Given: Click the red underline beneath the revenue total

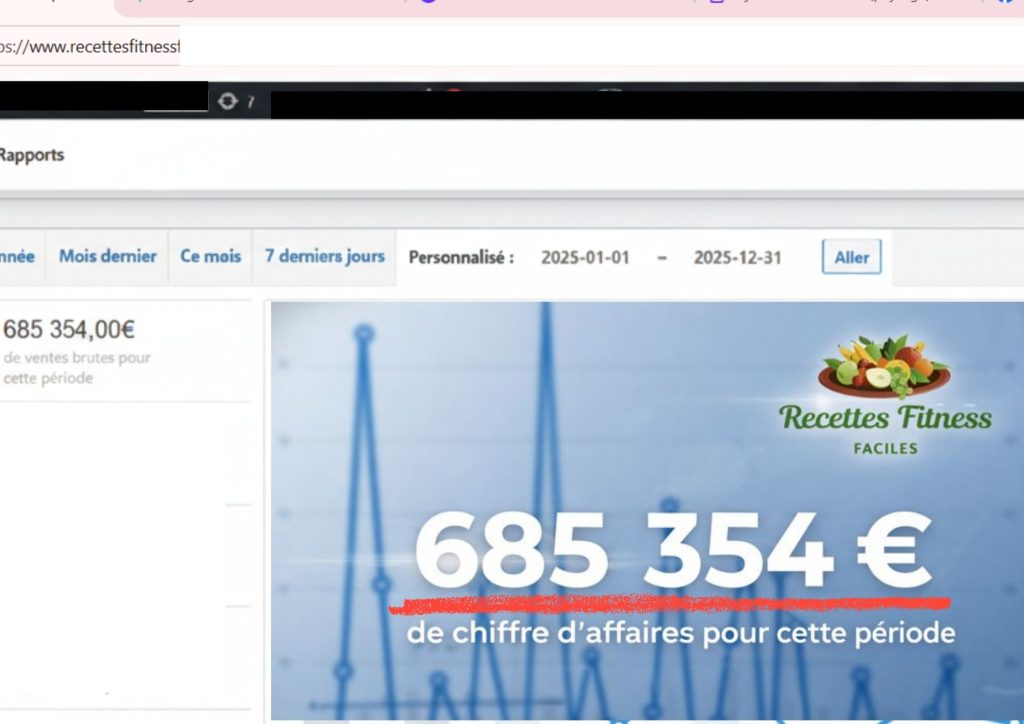Looking at the screenshot, I should (668, 603).
